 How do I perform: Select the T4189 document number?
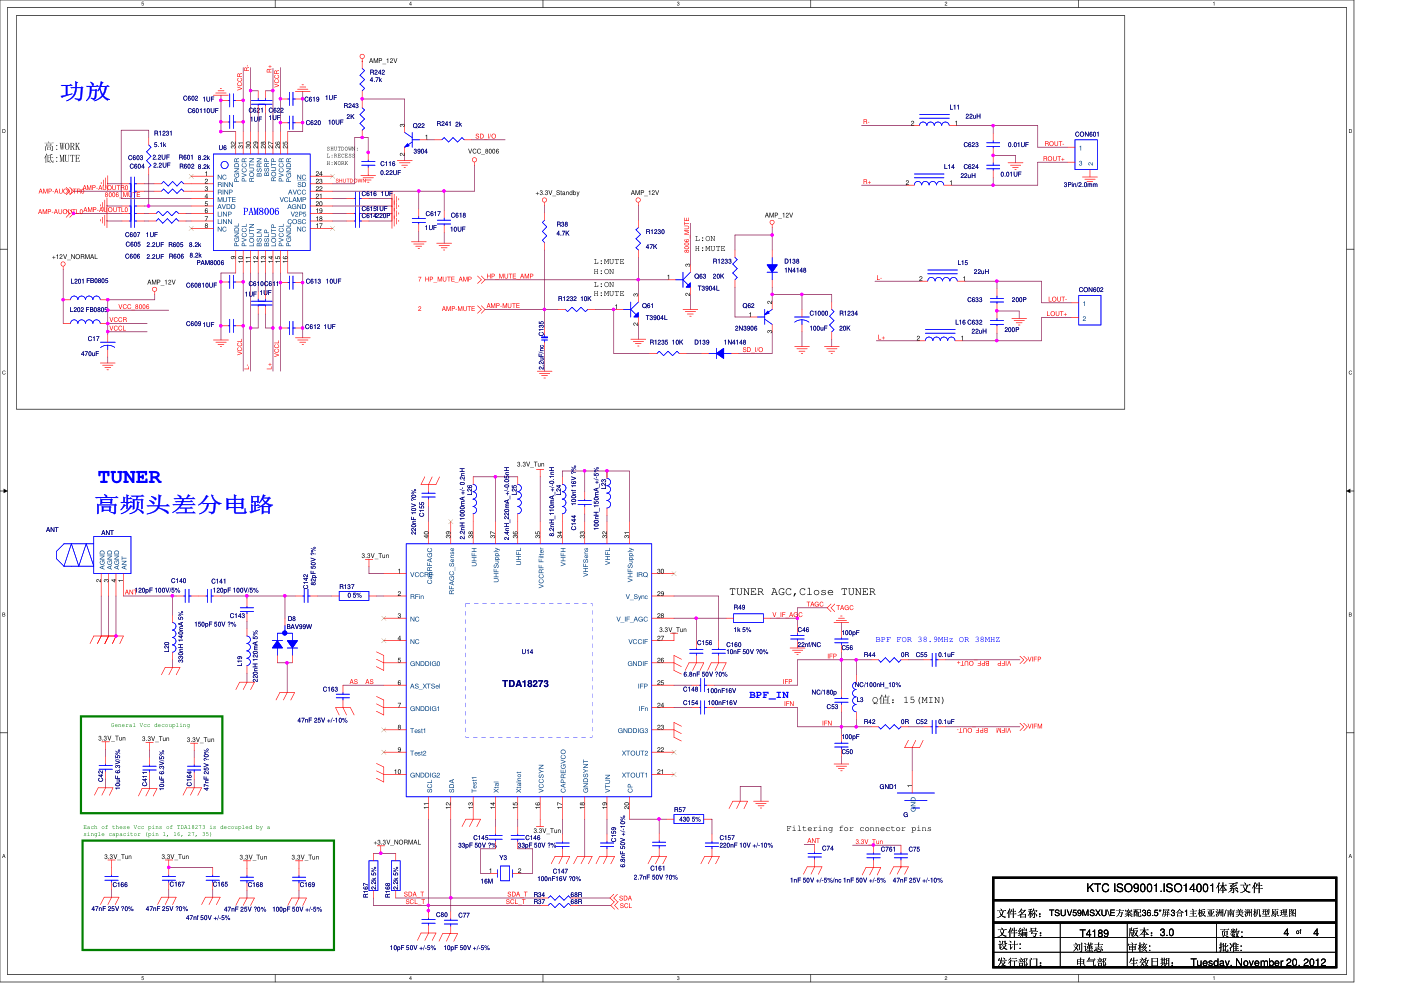click(x=1094, y=933)
